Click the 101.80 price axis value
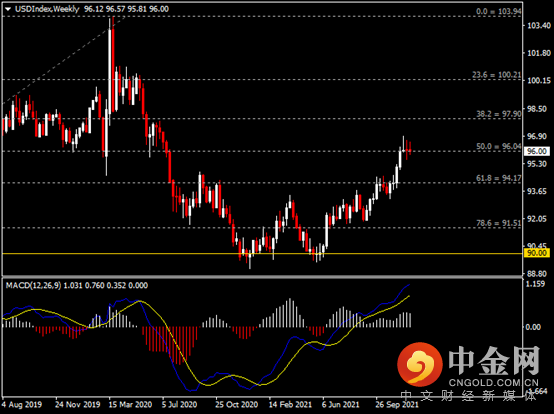This screenshot has height=414, width=554. (538, 53)
